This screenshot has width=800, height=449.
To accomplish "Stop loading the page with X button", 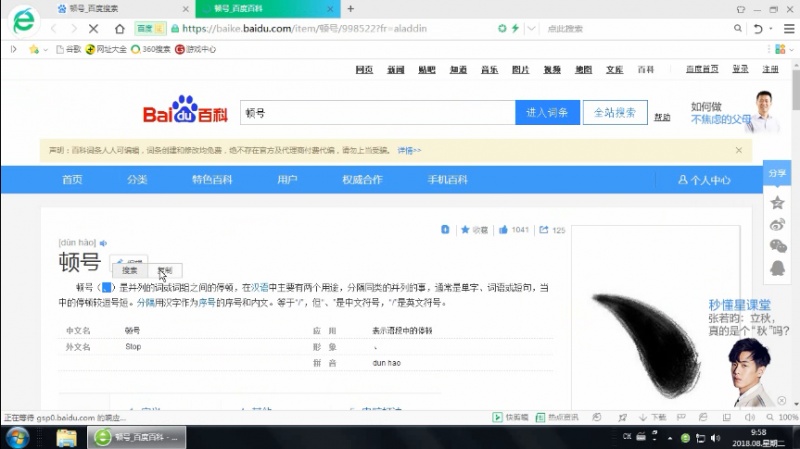I will coord(93,29).
